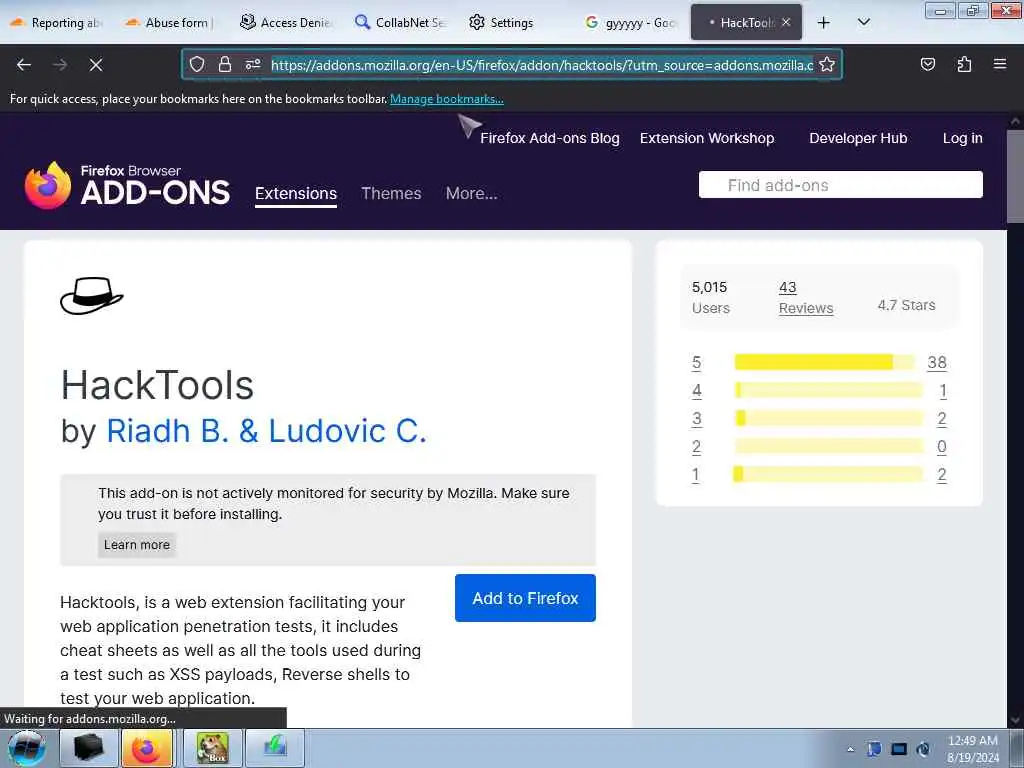Screen dimensions: 1024x768
Task: Click the Find add-ons search field
Action: point(840,185)
